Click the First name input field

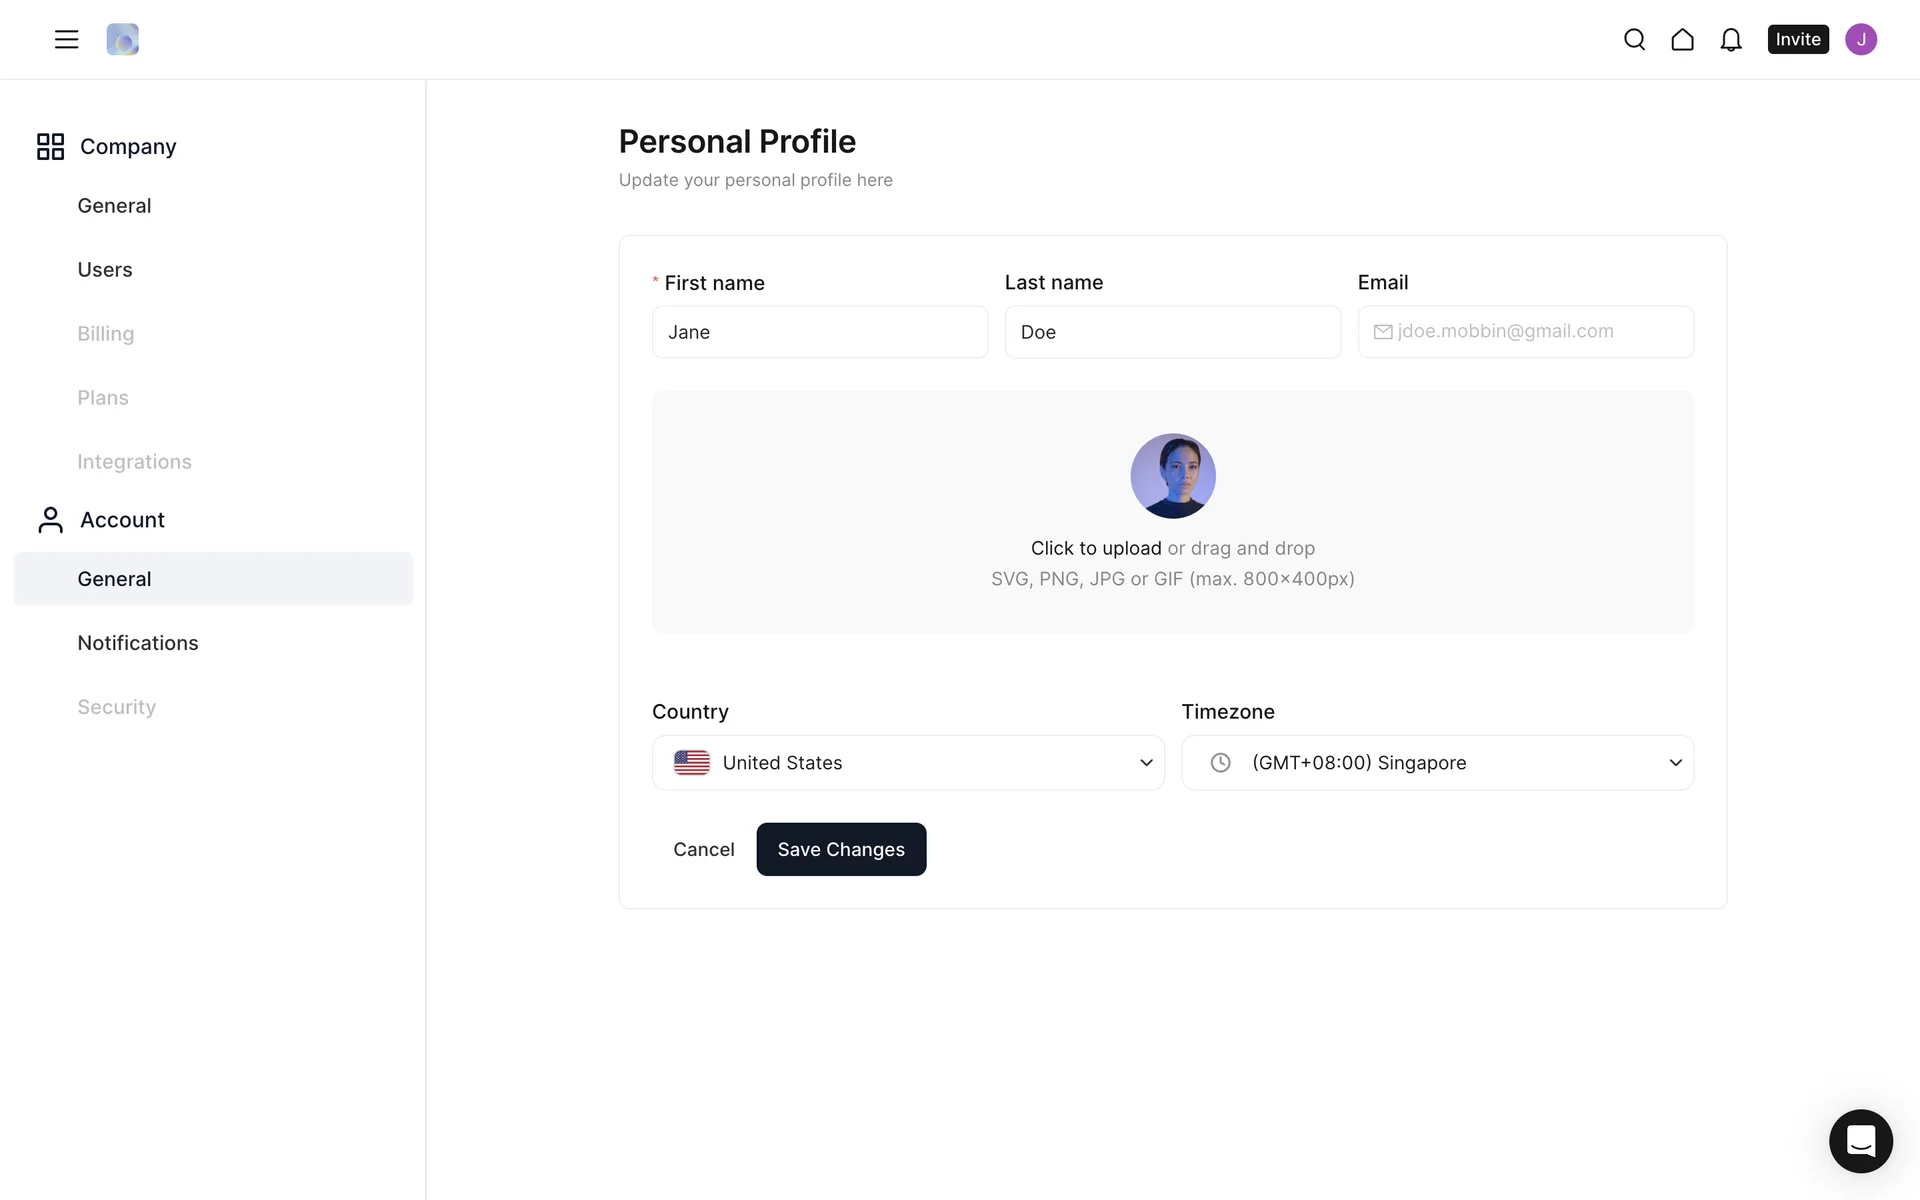(820, 332)
